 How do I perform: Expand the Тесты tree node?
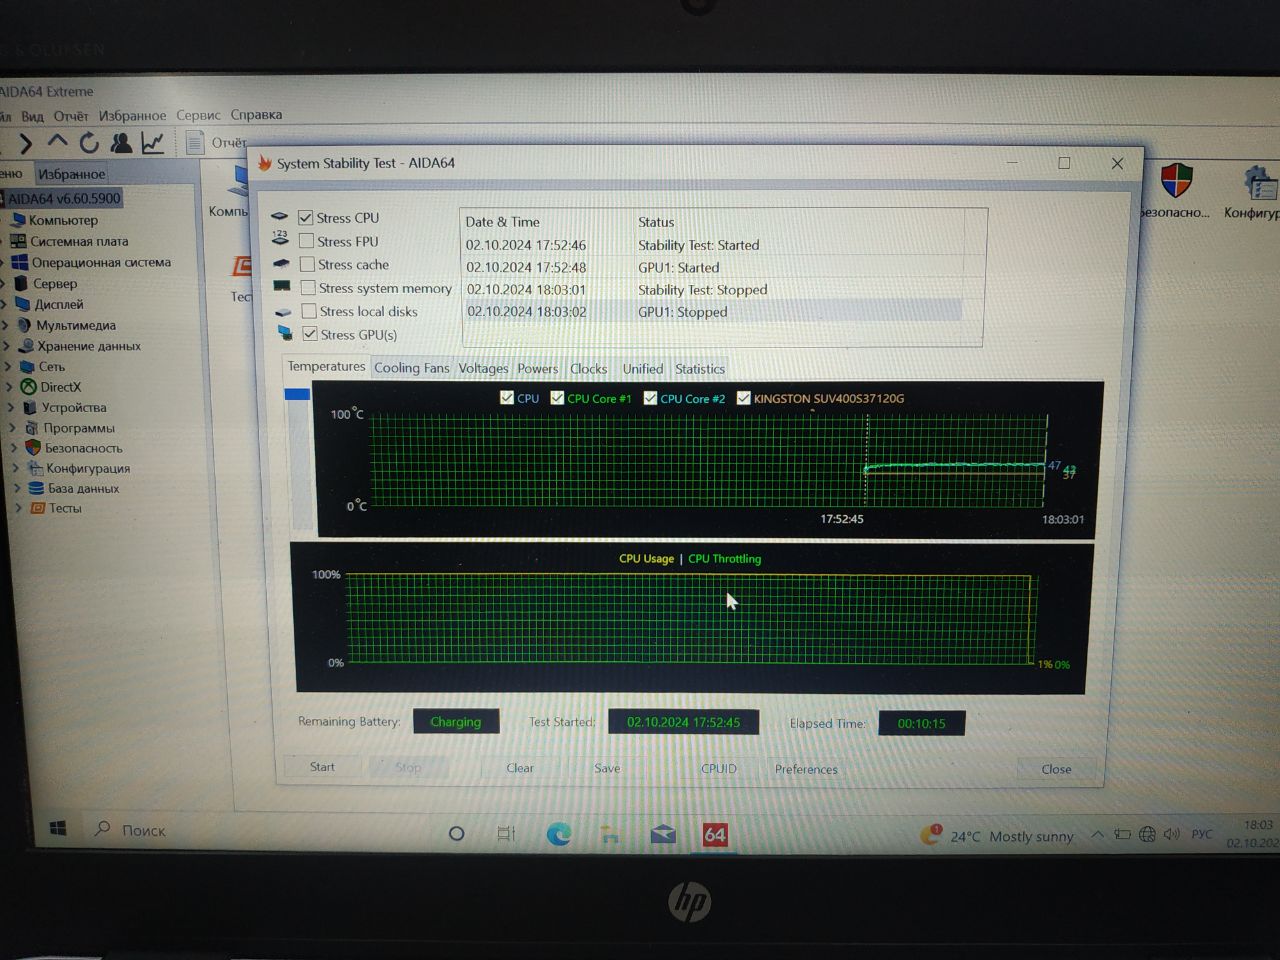point(18,508)
